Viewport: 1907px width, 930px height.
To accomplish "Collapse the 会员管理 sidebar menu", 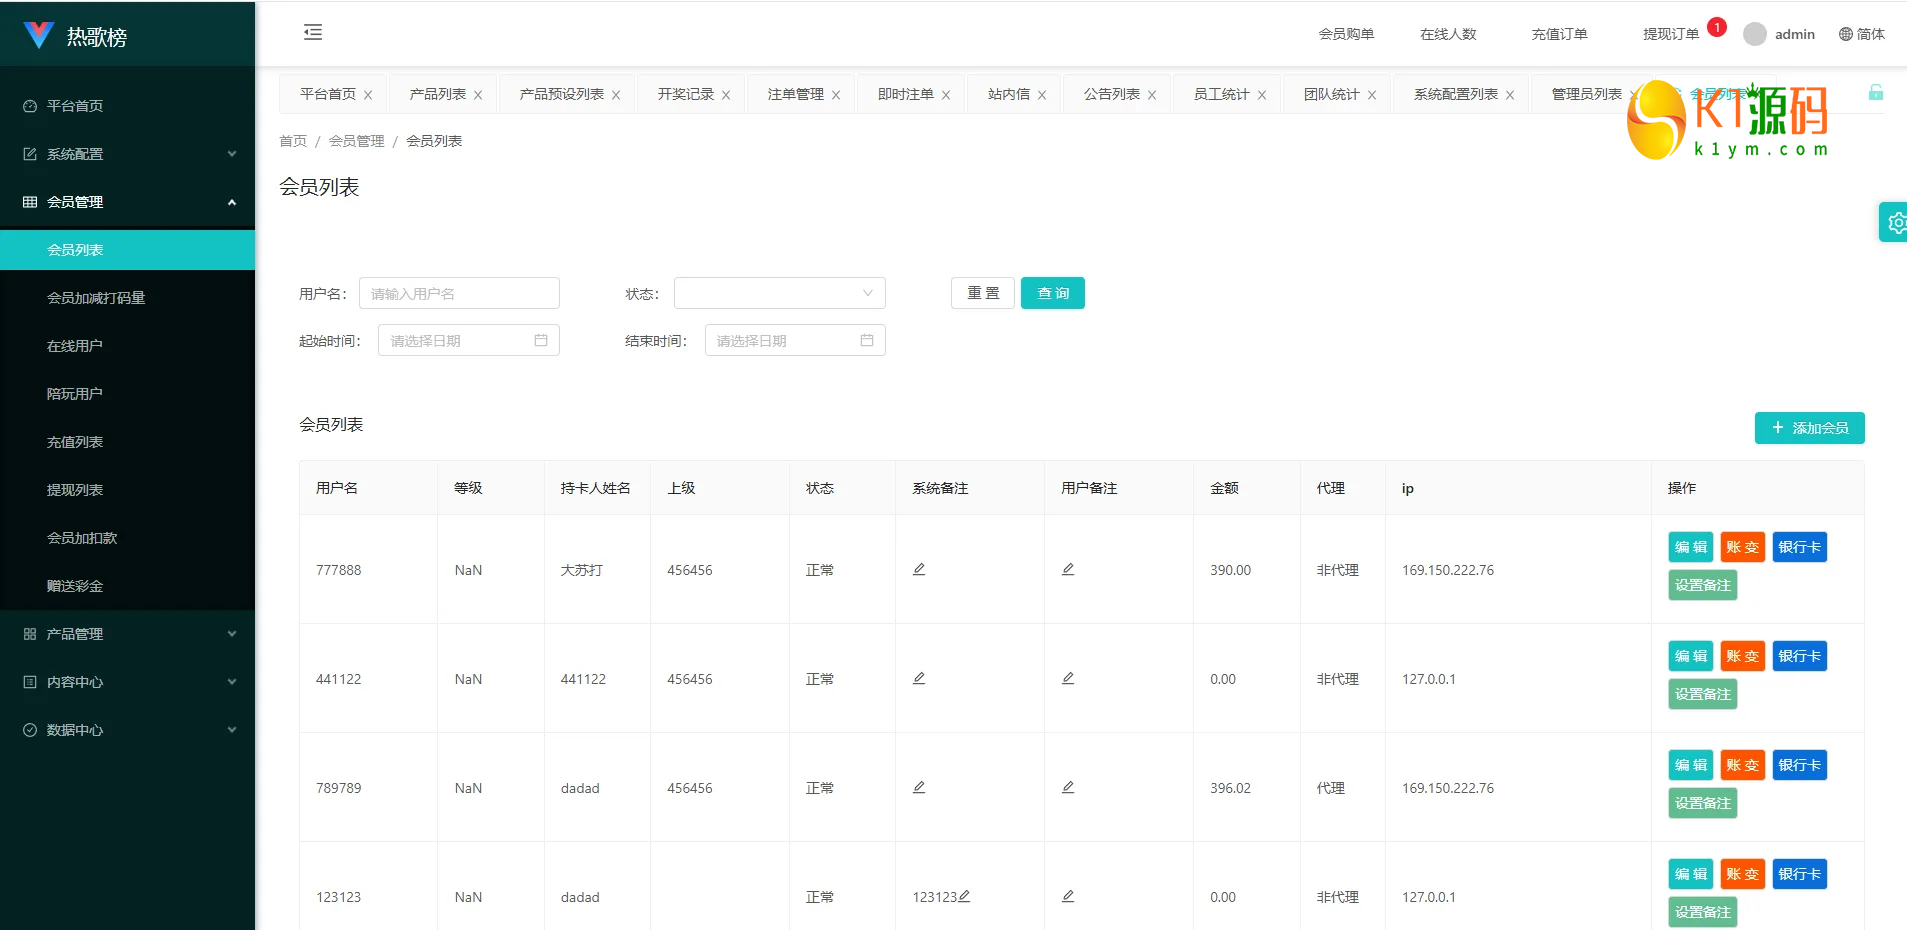I will click(128, 202).
